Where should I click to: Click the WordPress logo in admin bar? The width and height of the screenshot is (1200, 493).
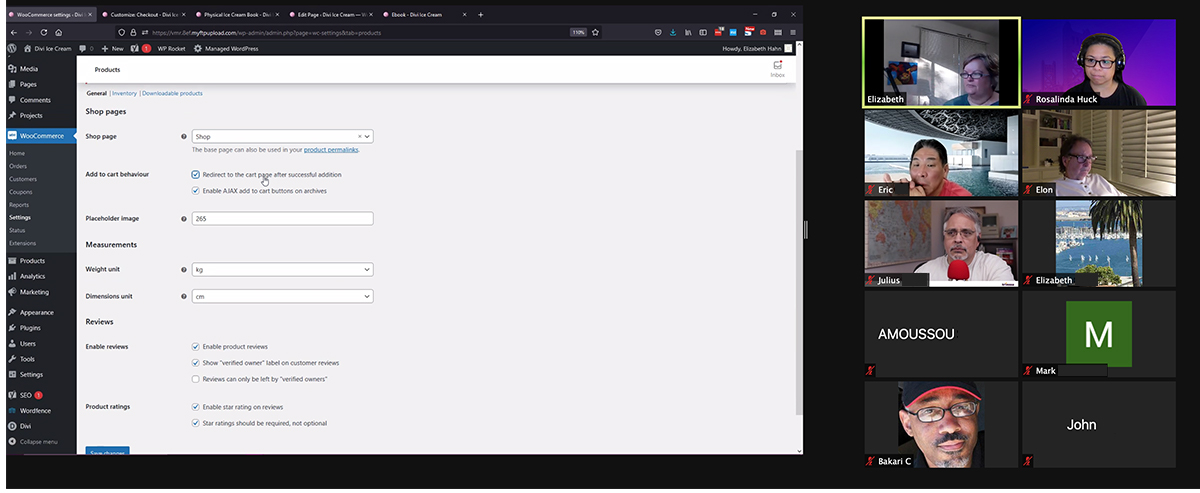13,48
